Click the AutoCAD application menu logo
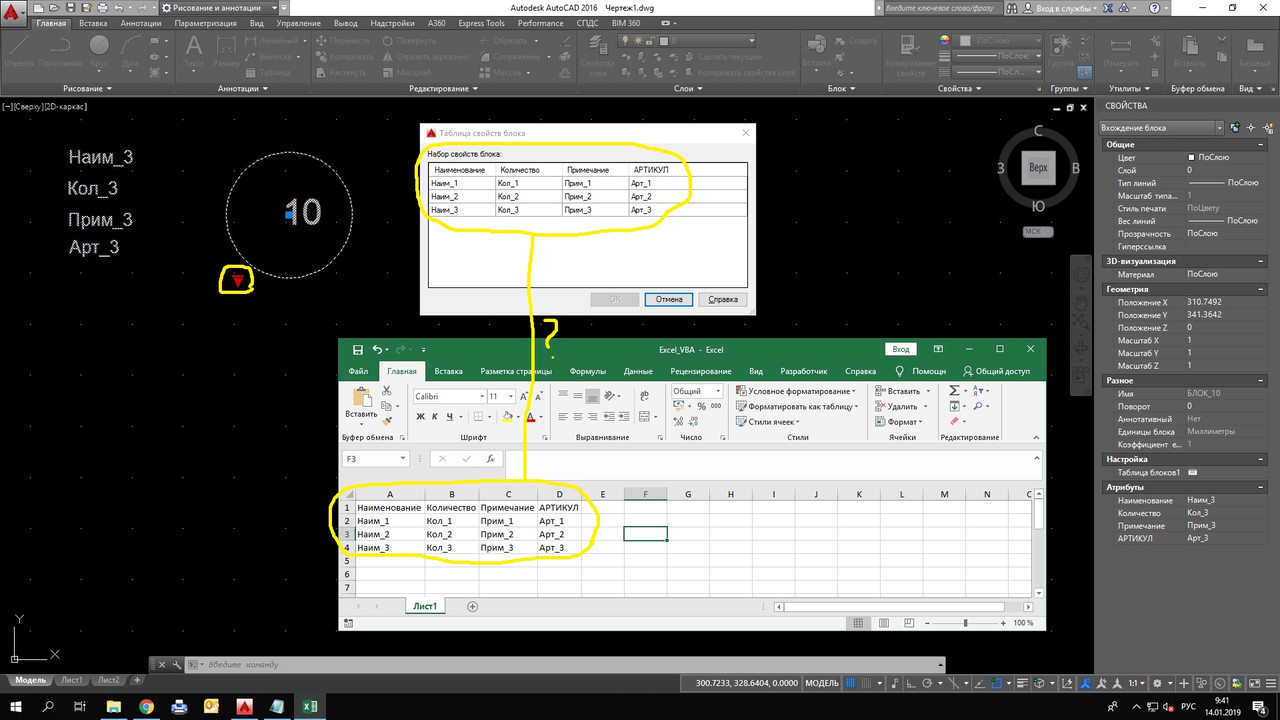 coord(14,12)
